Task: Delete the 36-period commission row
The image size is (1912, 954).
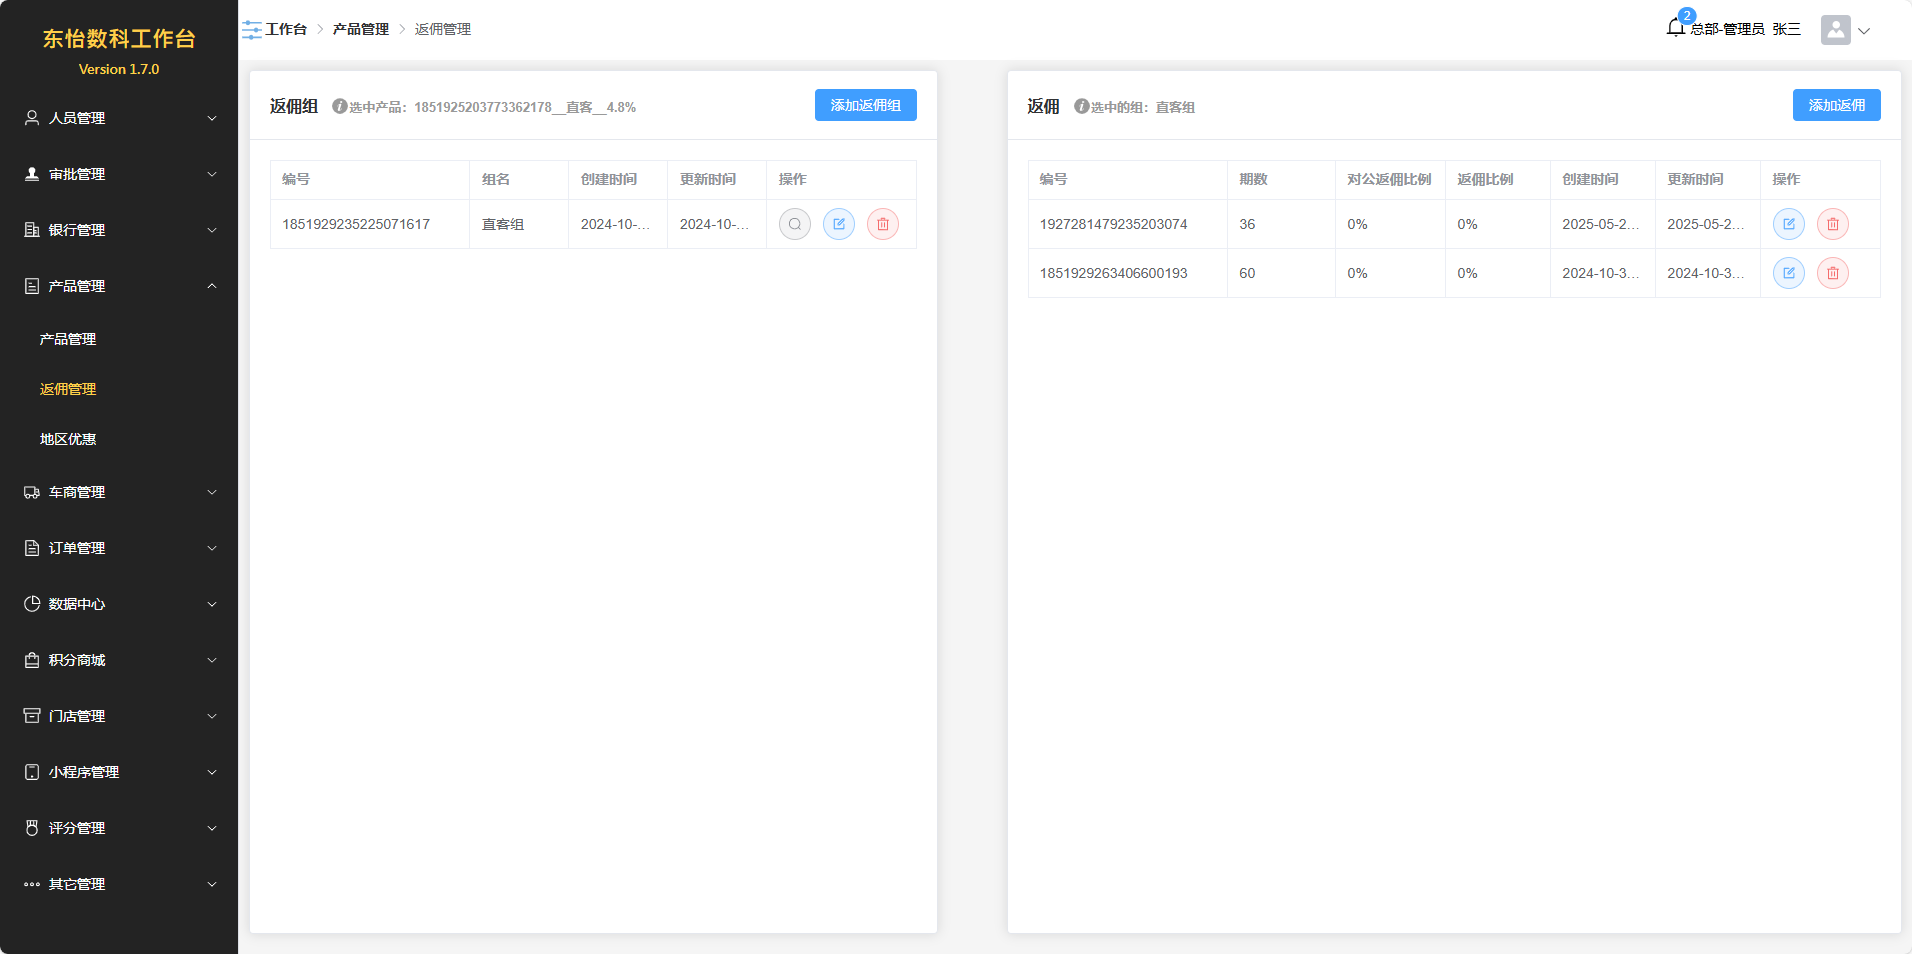Action: 1832,224
